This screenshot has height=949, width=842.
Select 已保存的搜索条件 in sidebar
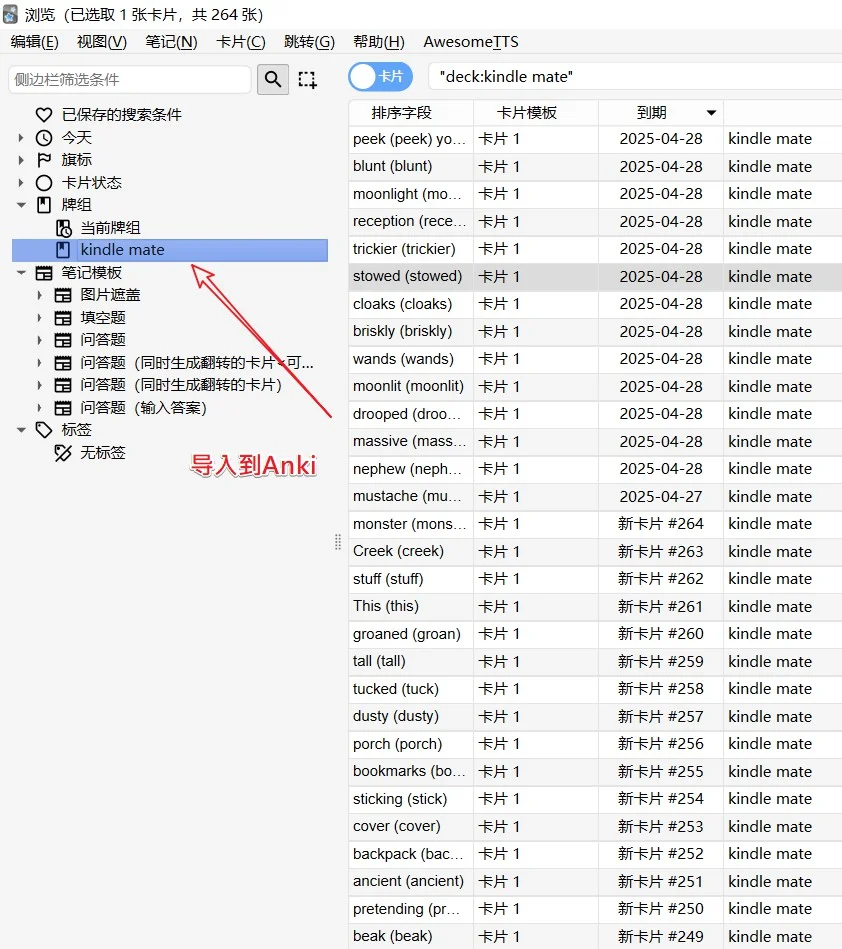pyautogui.click(x=122, y=115)
